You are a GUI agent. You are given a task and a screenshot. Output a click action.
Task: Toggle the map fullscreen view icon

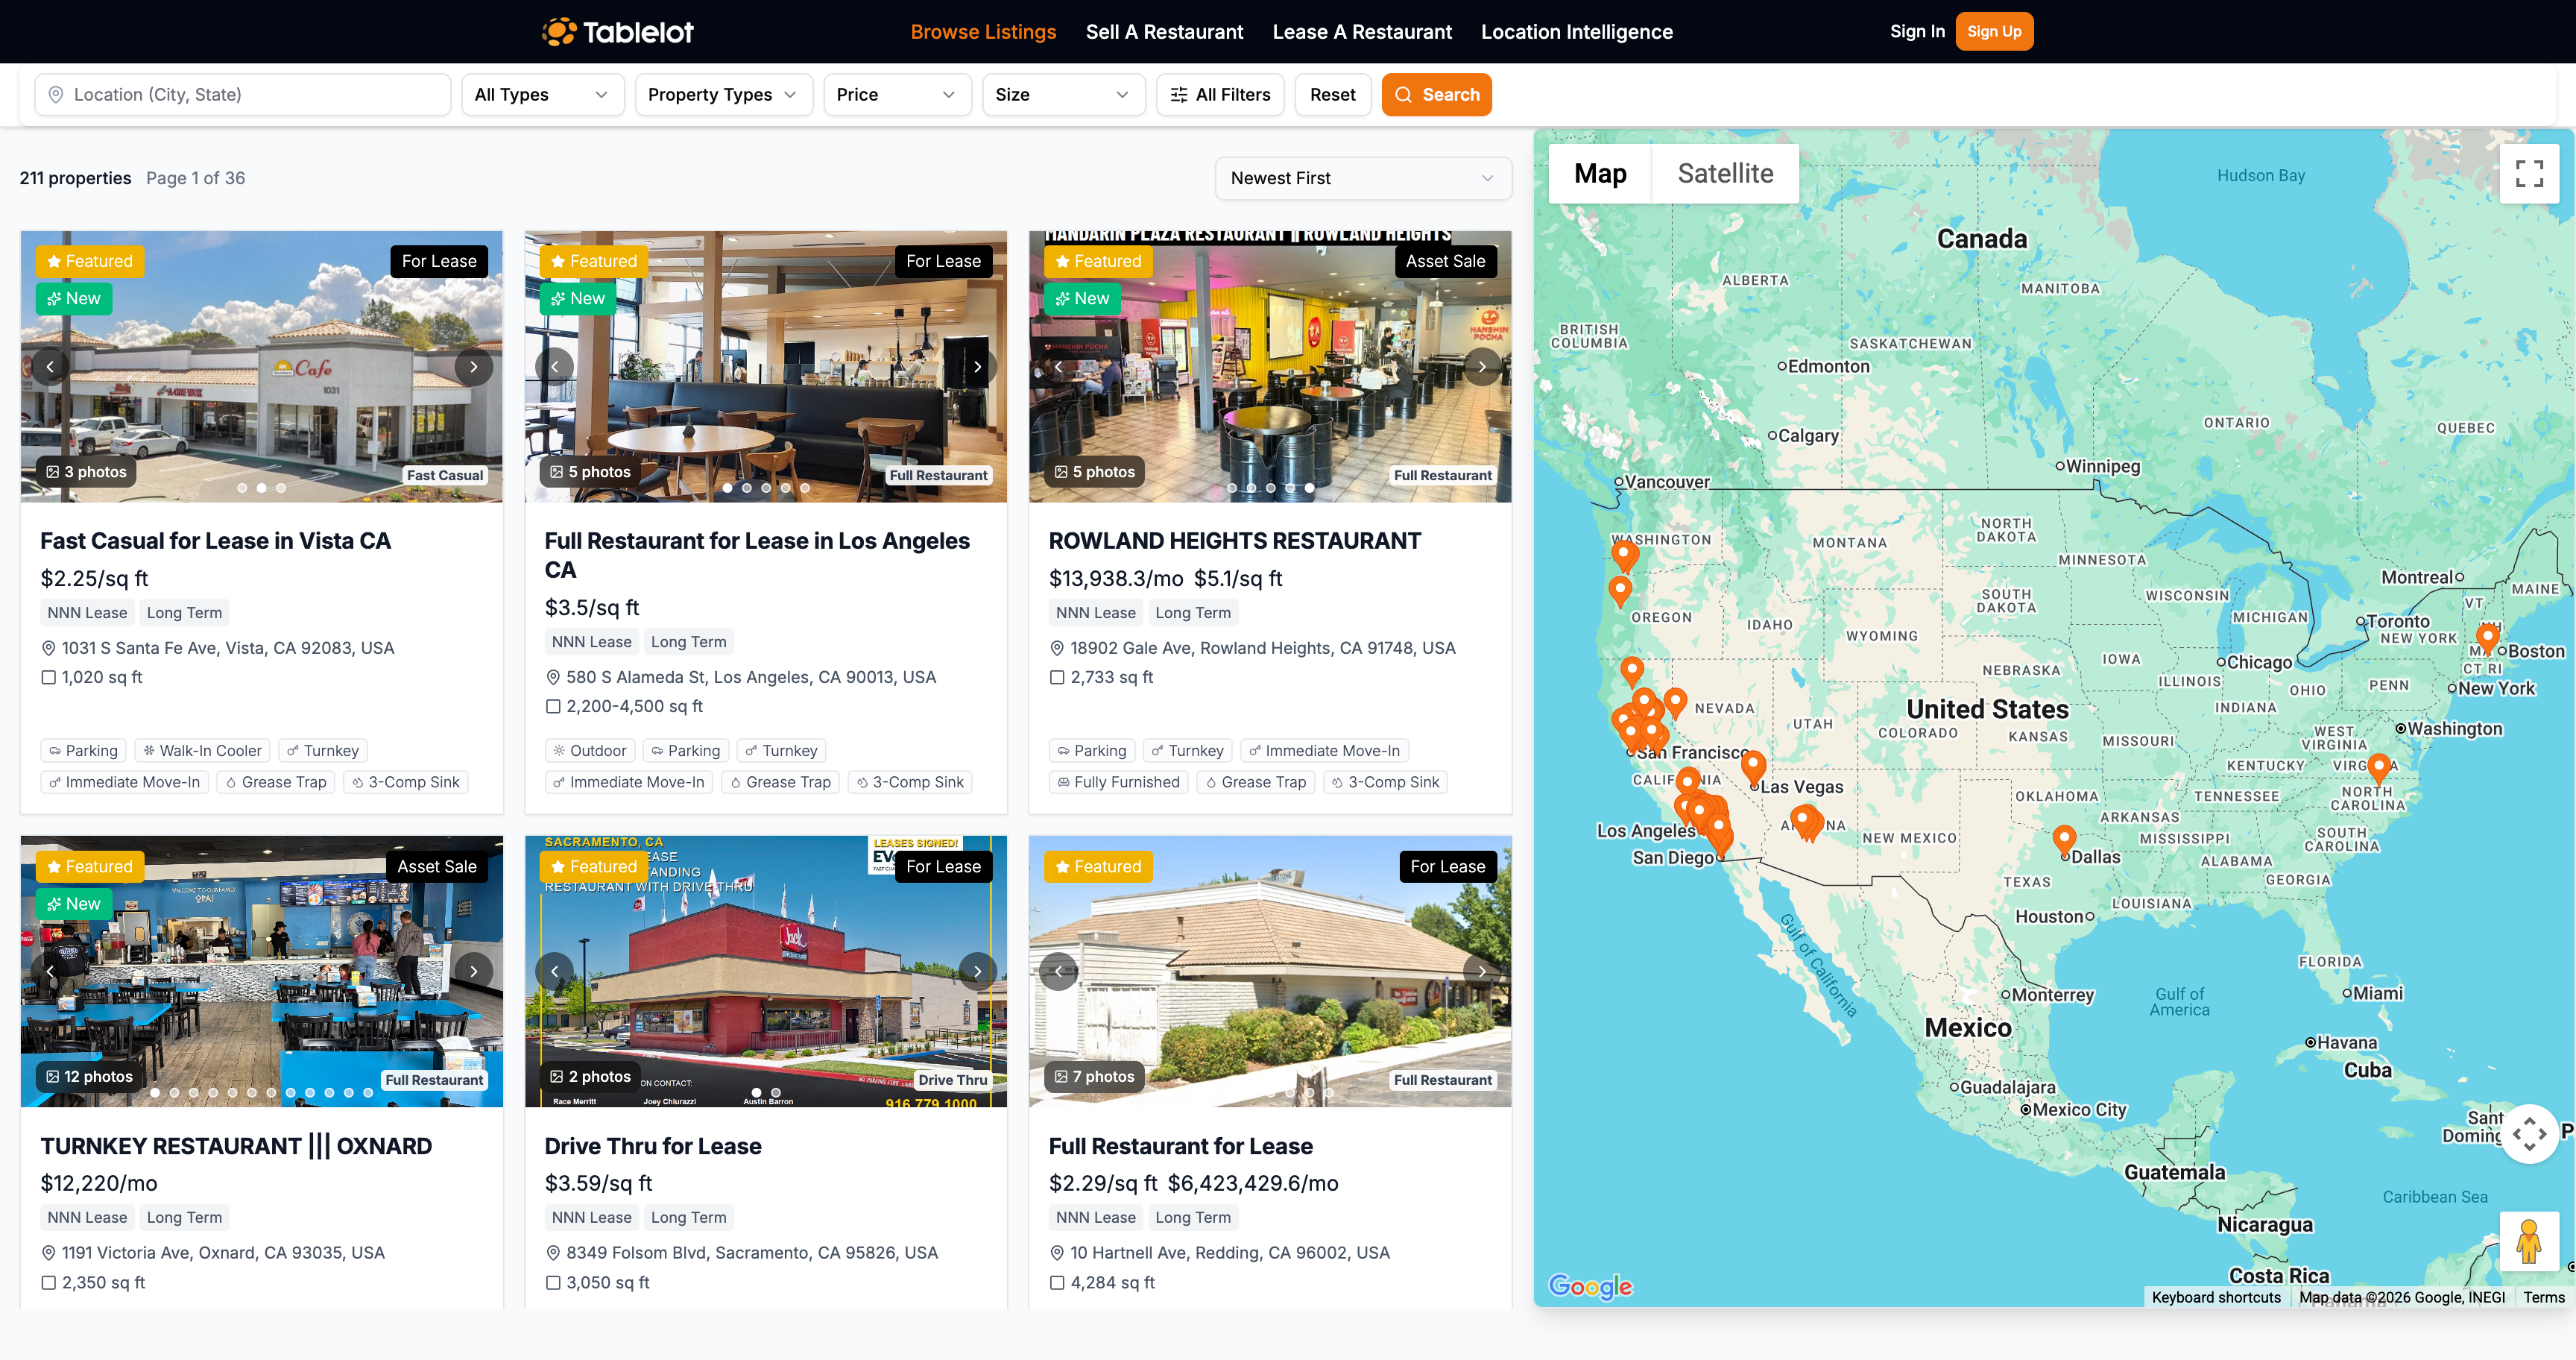coord(2529,174)
